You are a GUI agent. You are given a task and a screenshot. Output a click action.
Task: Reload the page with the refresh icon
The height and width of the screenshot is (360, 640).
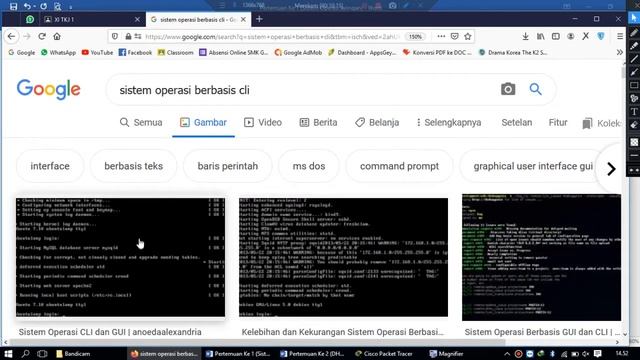coord(42,36)
